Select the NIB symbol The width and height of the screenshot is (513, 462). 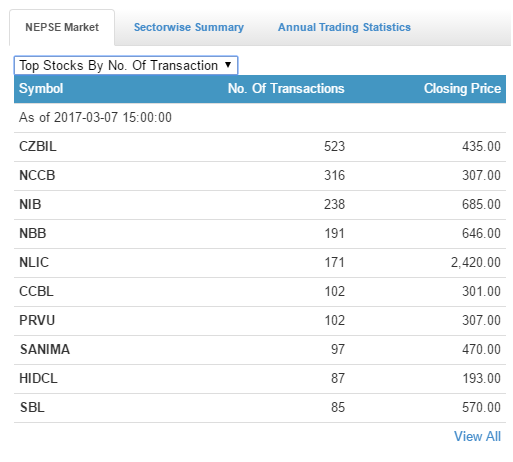[30, 204]
